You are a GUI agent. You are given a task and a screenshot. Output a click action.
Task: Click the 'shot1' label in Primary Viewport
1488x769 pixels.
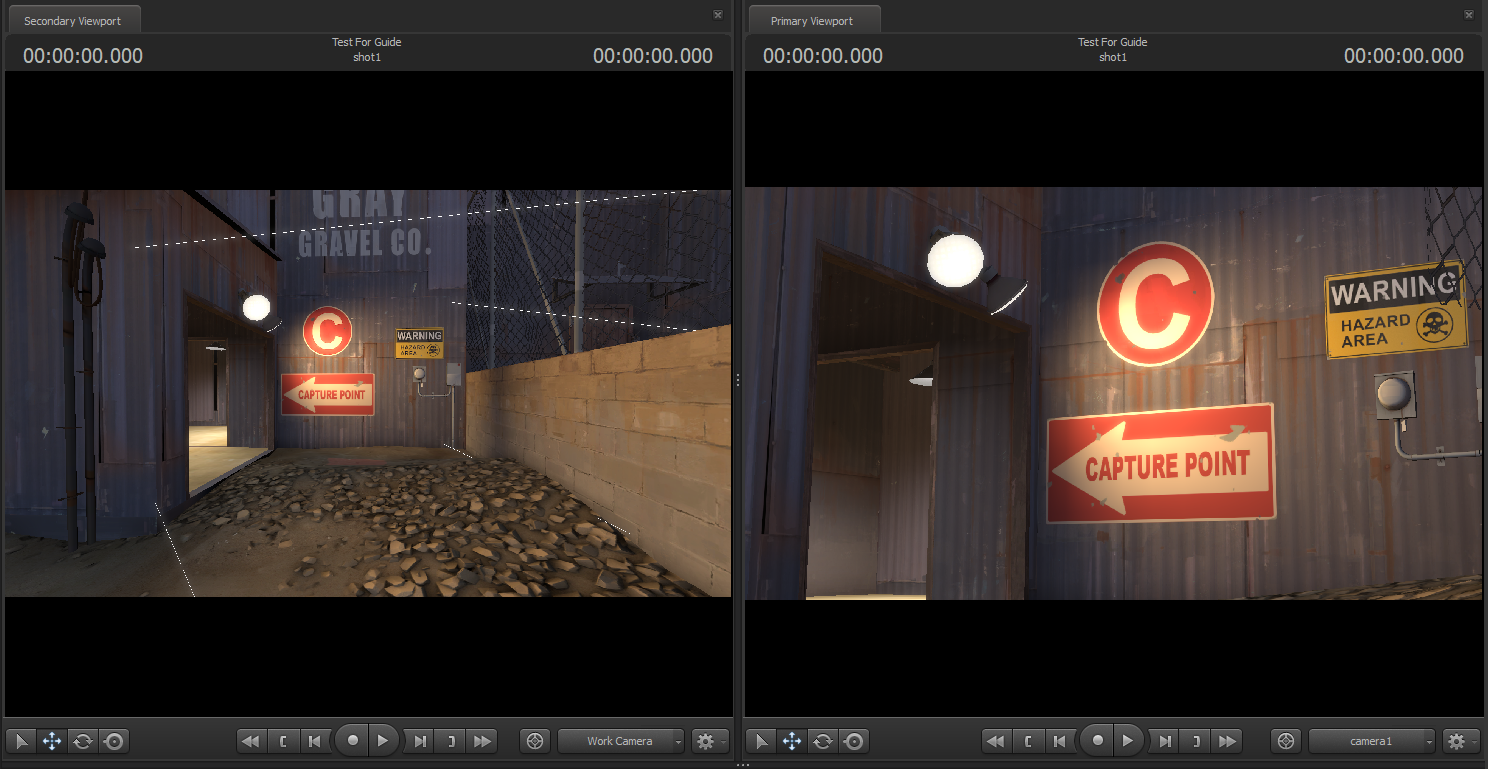pos(1113,57)
